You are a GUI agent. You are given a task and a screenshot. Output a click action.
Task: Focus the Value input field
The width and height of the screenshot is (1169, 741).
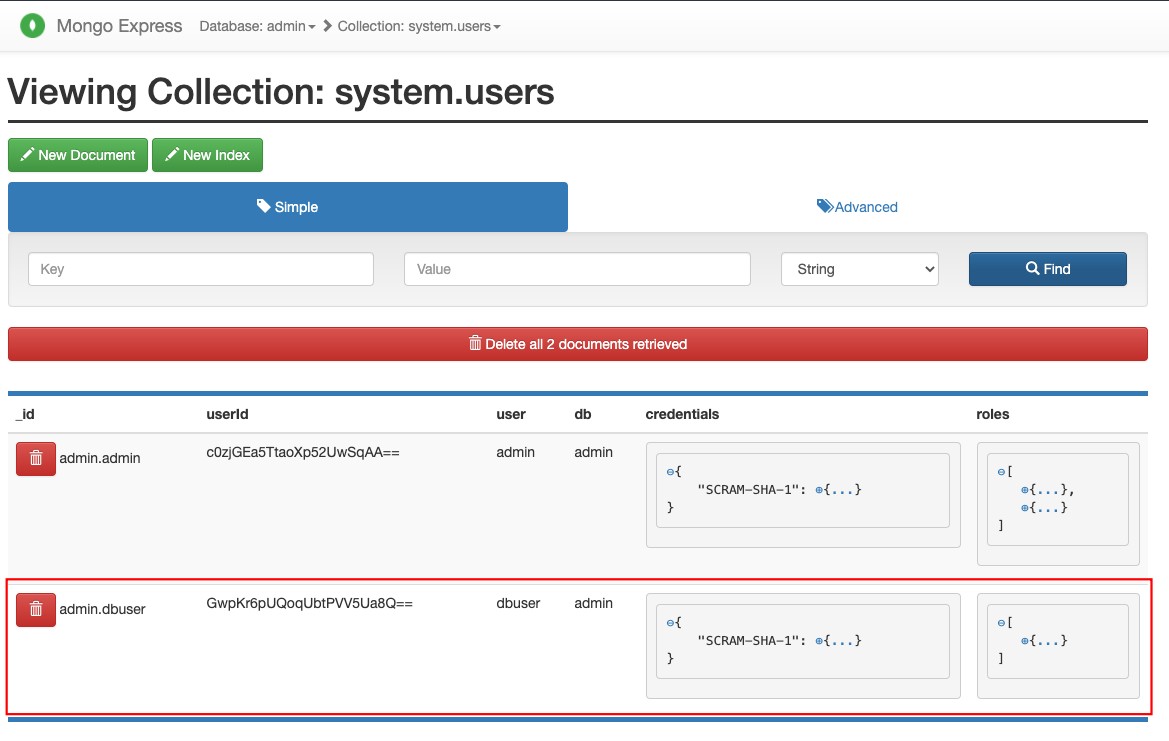point(577,269)
